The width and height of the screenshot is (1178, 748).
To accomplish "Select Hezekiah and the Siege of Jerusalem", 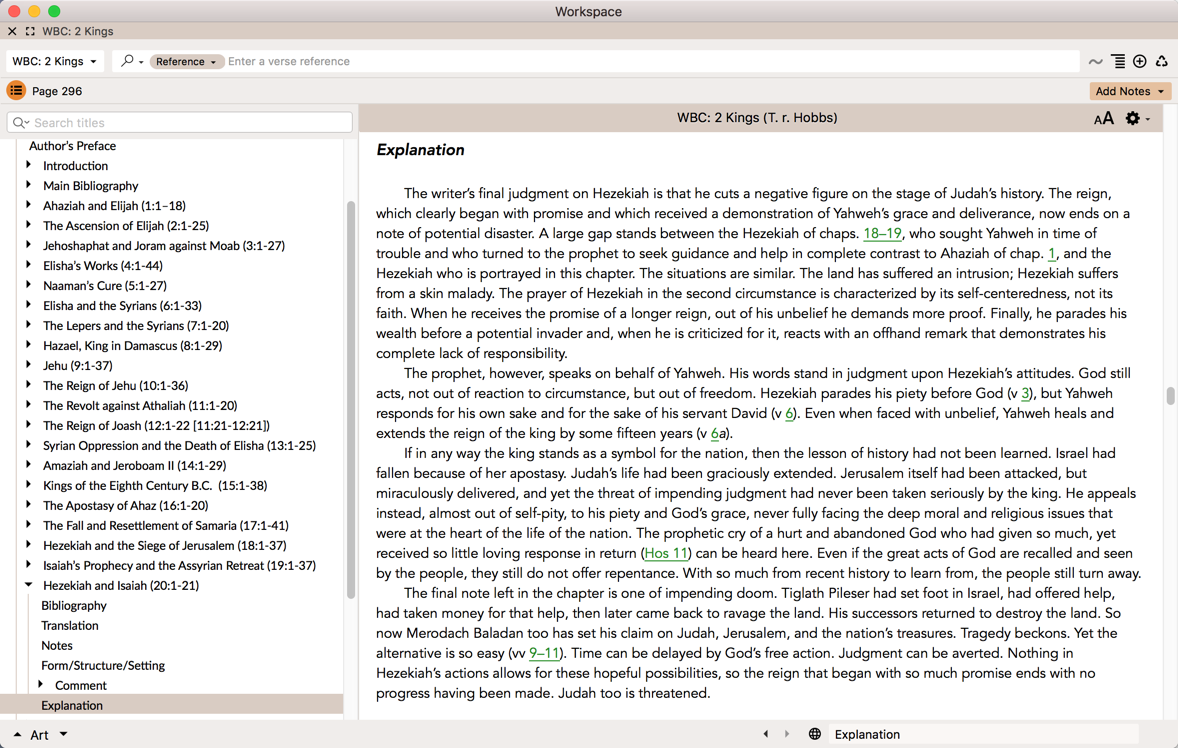I will point(165,545).
